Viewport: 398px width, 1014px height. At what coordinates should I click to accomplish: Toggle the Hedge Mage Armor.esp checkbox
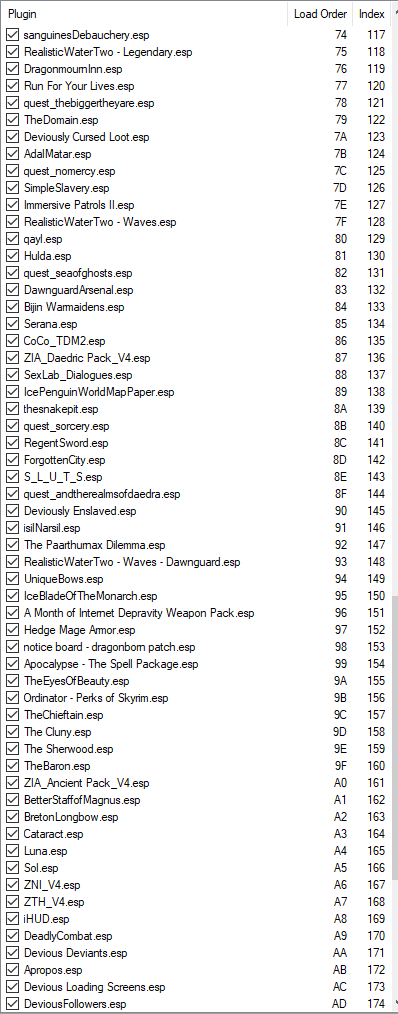point(12,630)
